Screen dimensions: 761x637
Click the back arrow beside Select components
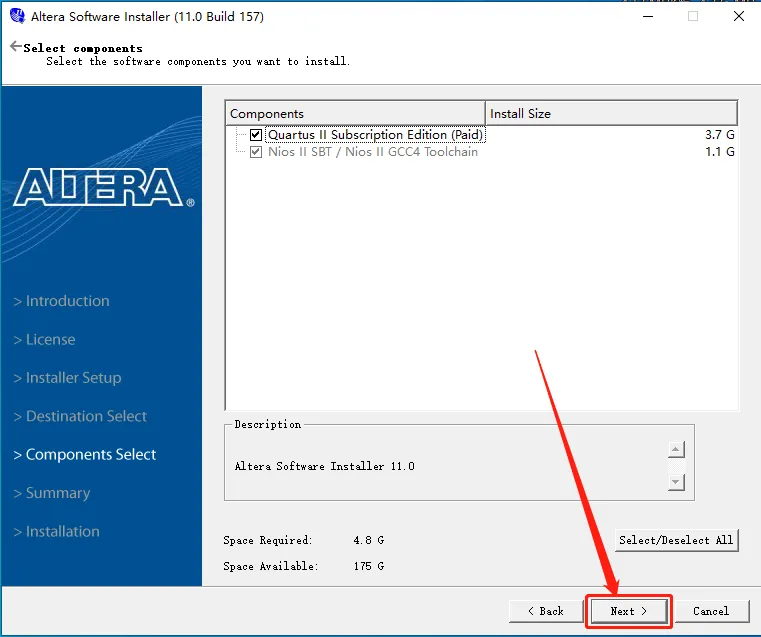point(16,46)
